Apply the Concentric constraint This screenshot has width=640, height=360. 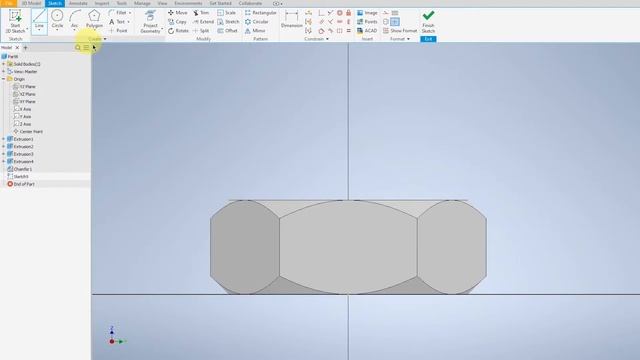(x=340, y=13)
